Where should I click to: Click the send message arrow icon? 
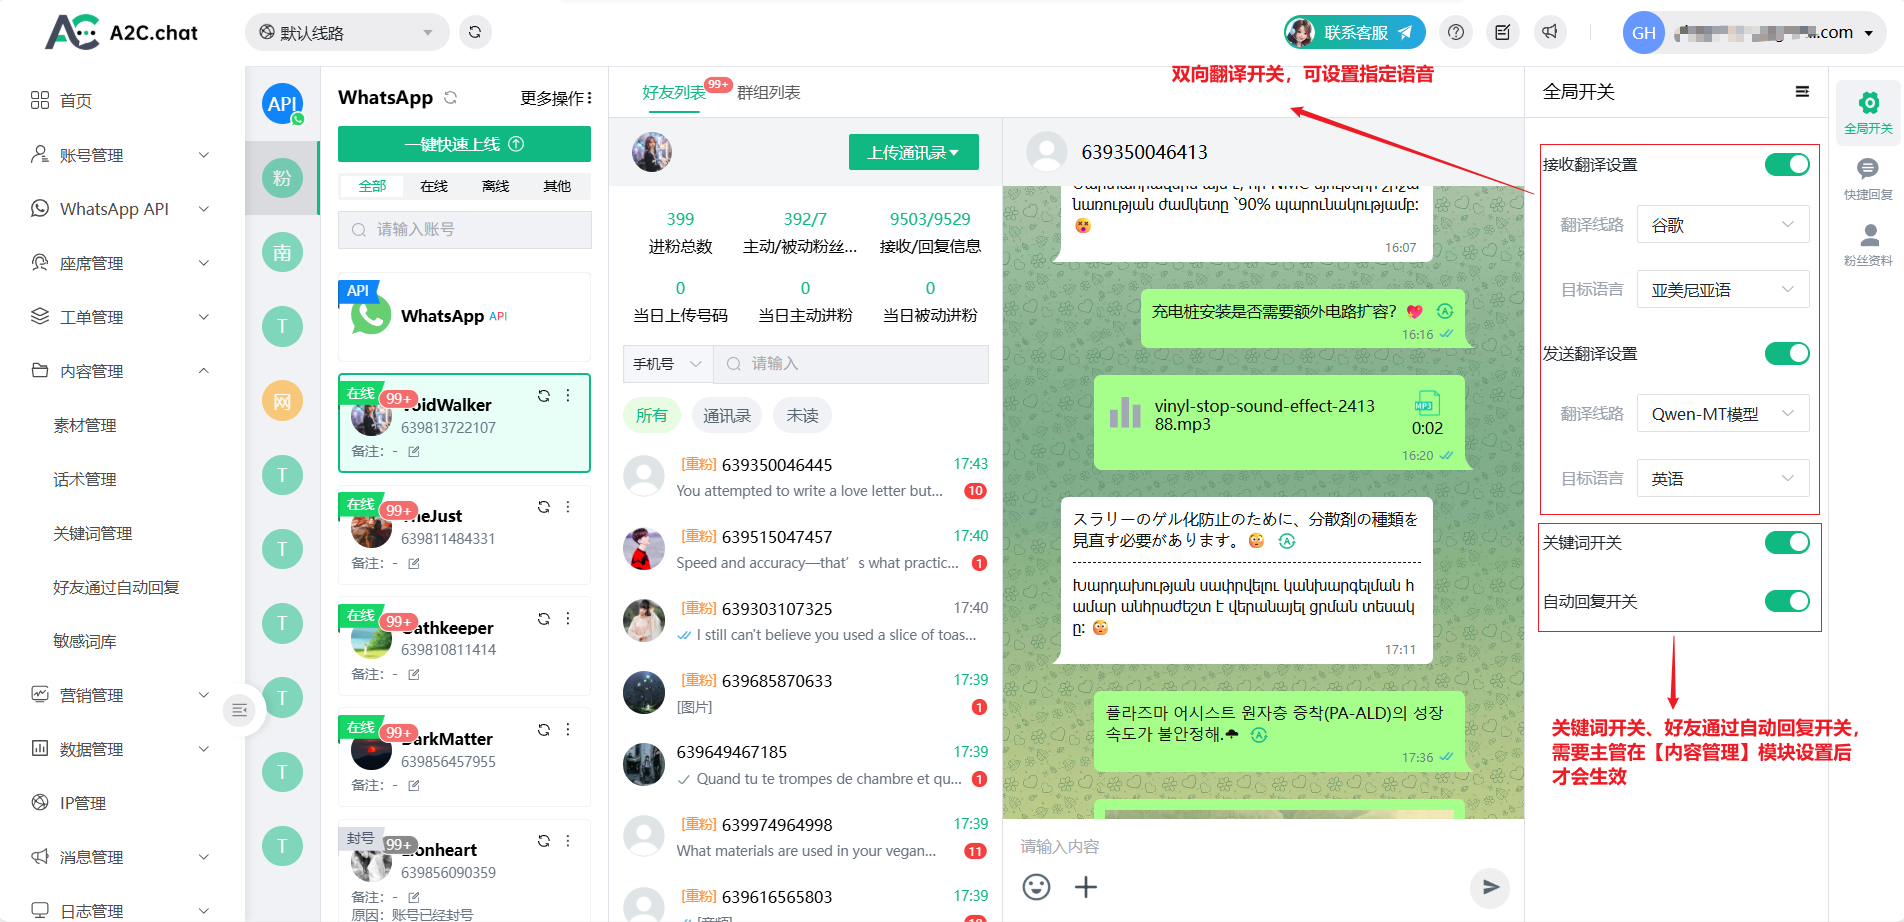(1490, 887)
